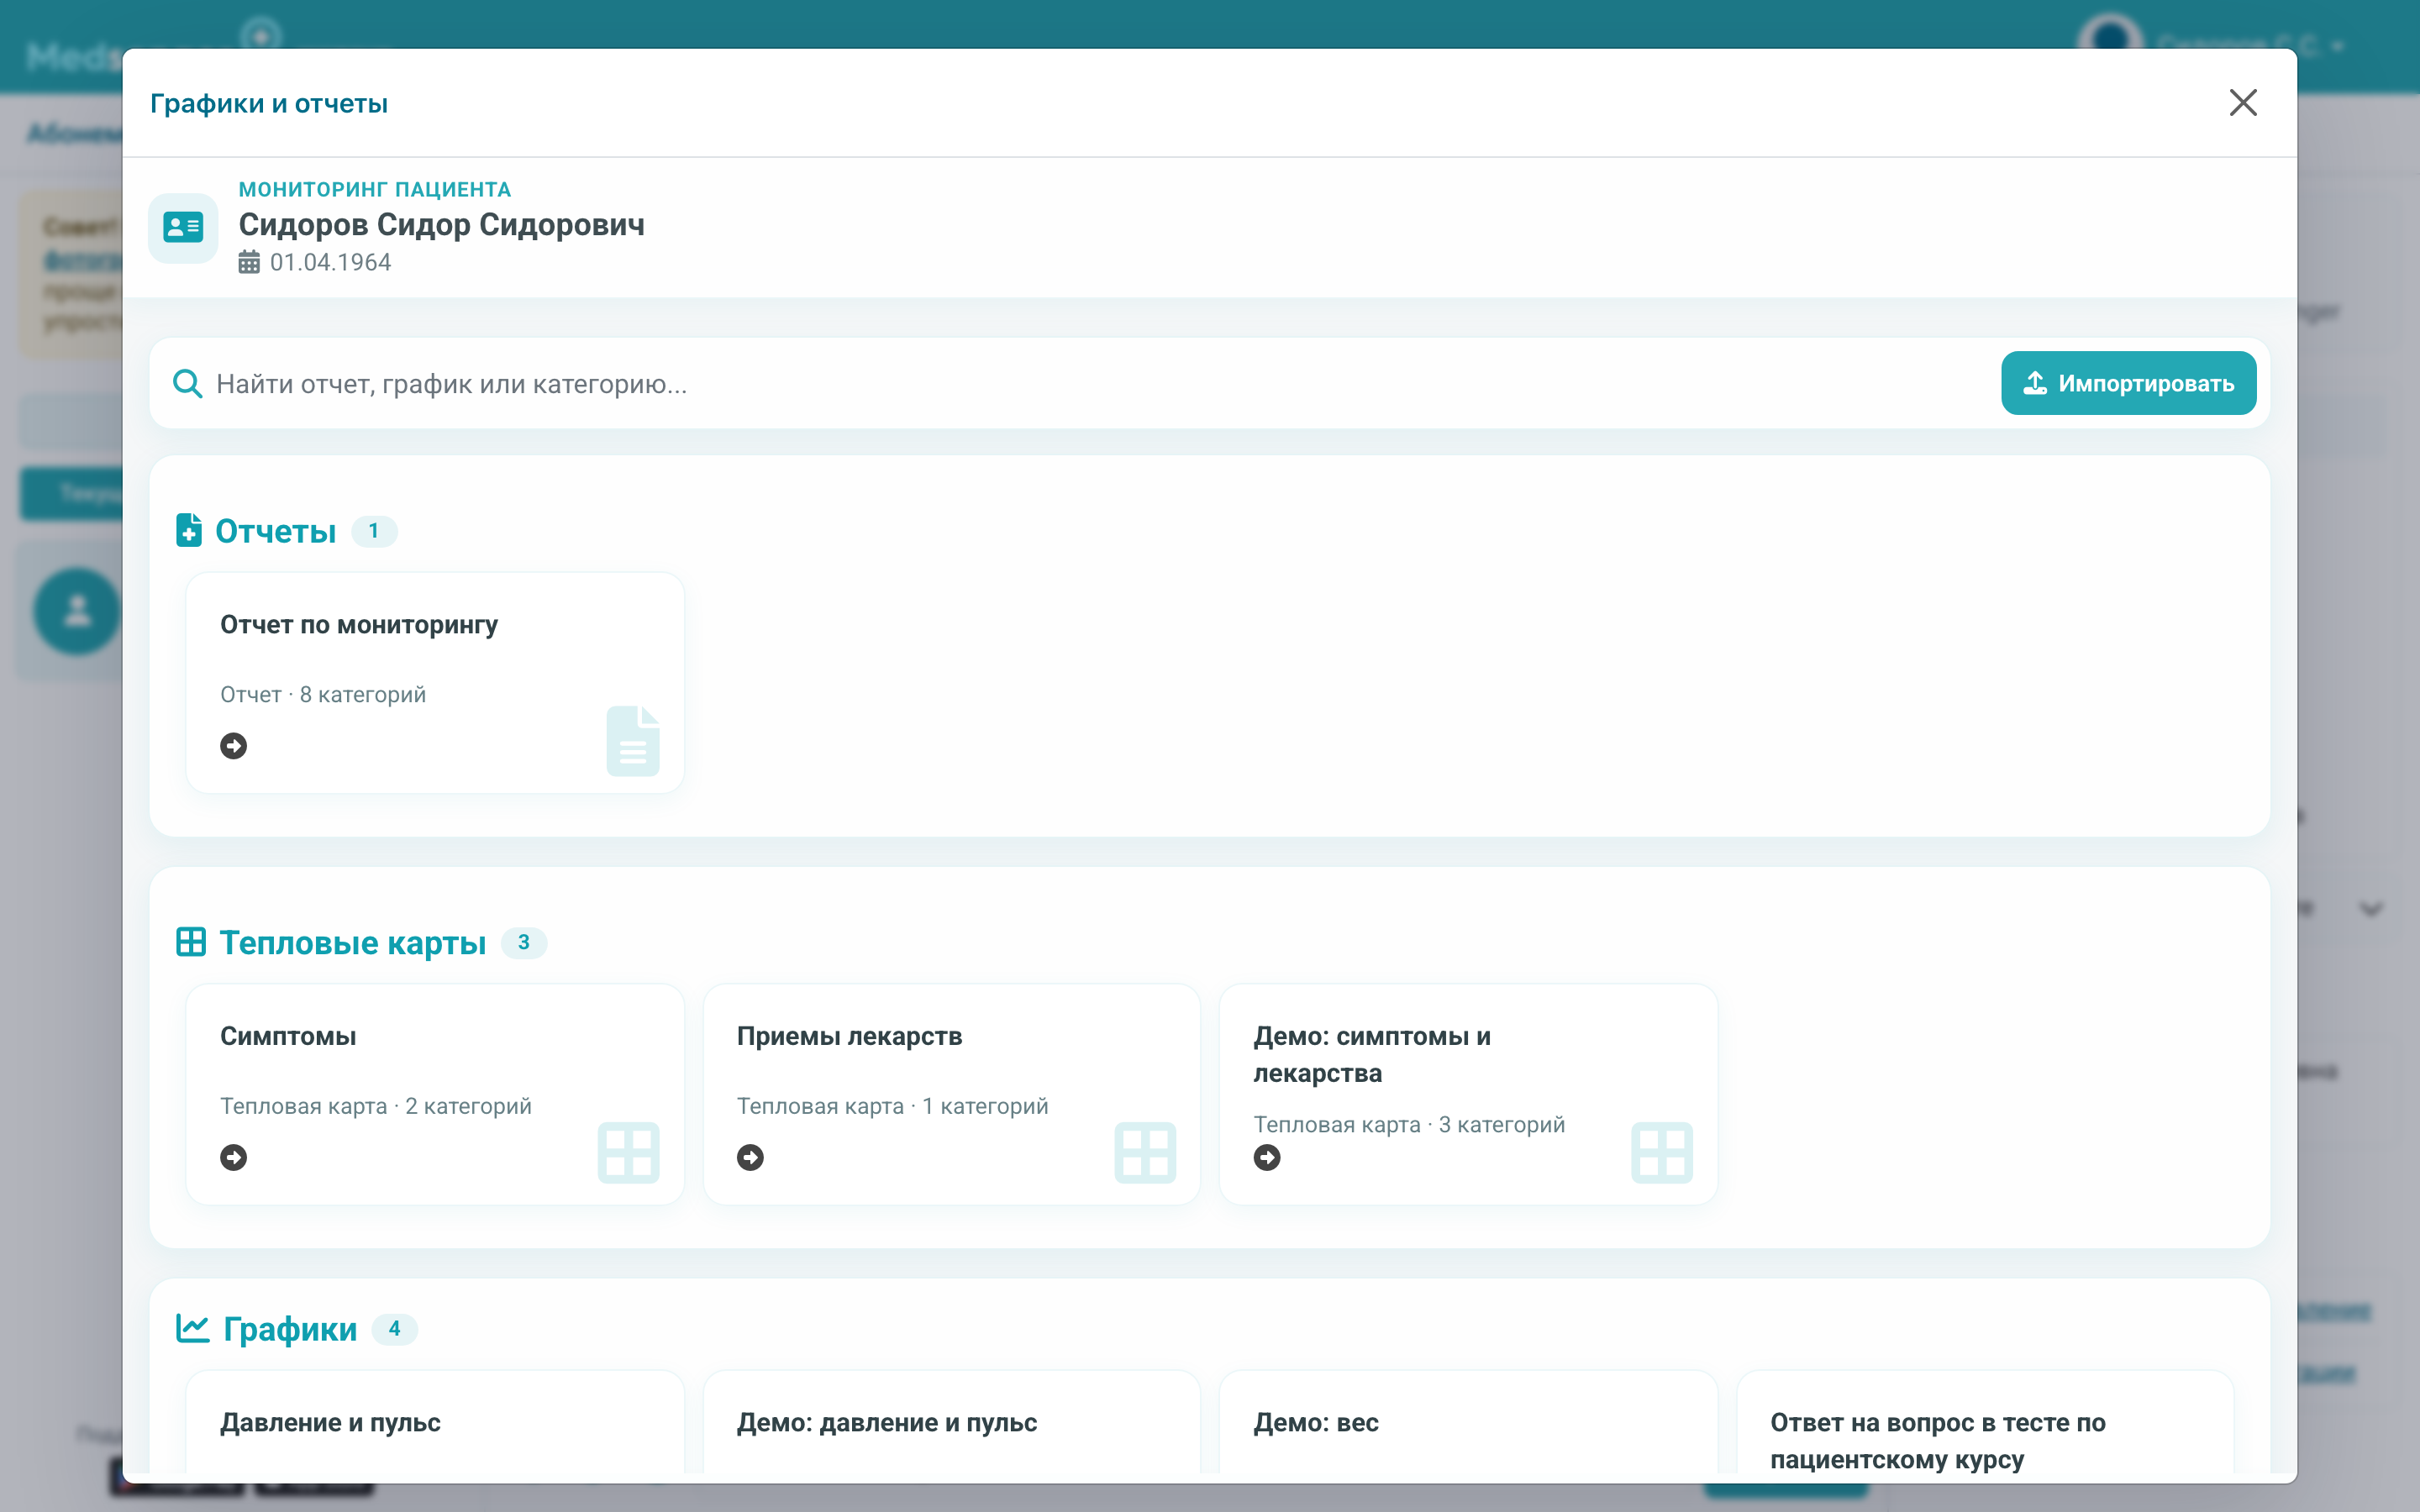Click arrow icon on Симптомы card
This screenshot has height=1512, width=2420.
pyautogui.click(x=234, y=1157)
